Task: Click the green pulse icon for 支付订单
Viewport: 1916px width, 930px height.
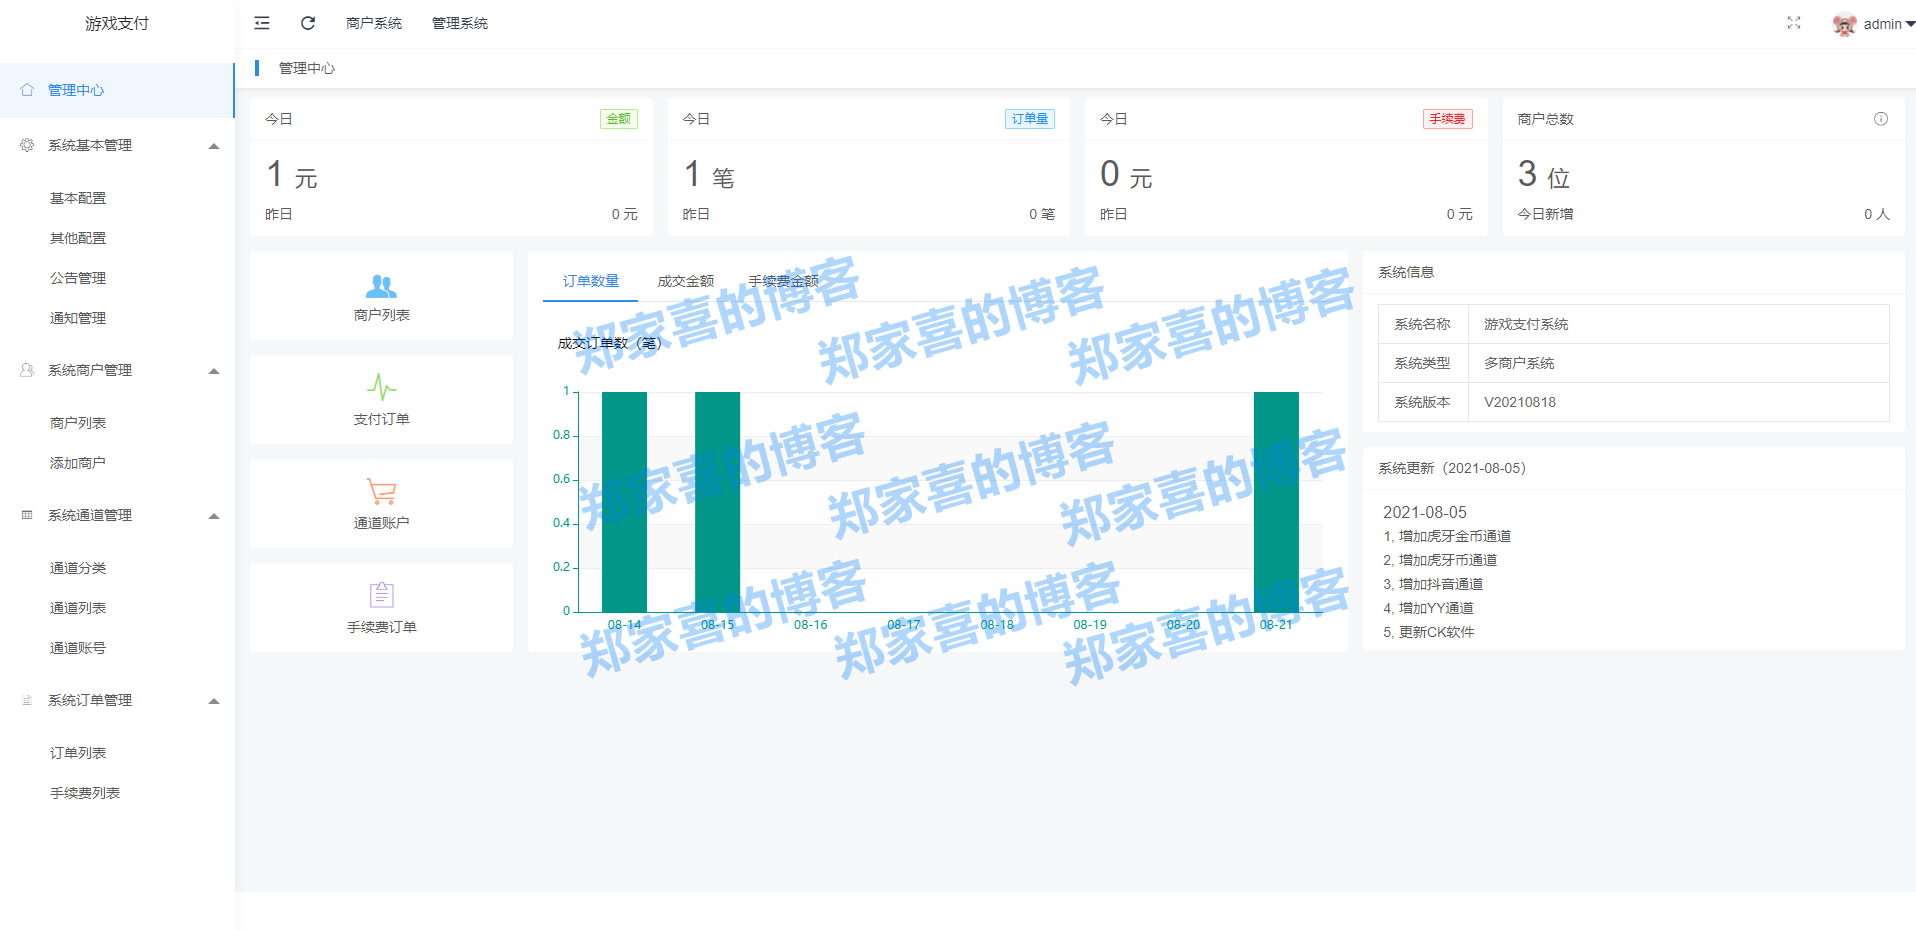Action: click(x=381, y=387)
